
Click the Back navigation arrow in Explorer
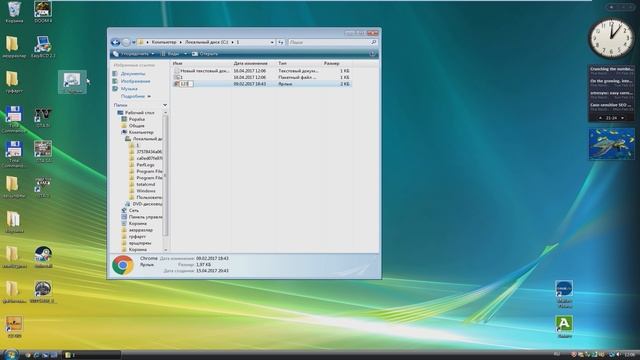tap(116, 42)
